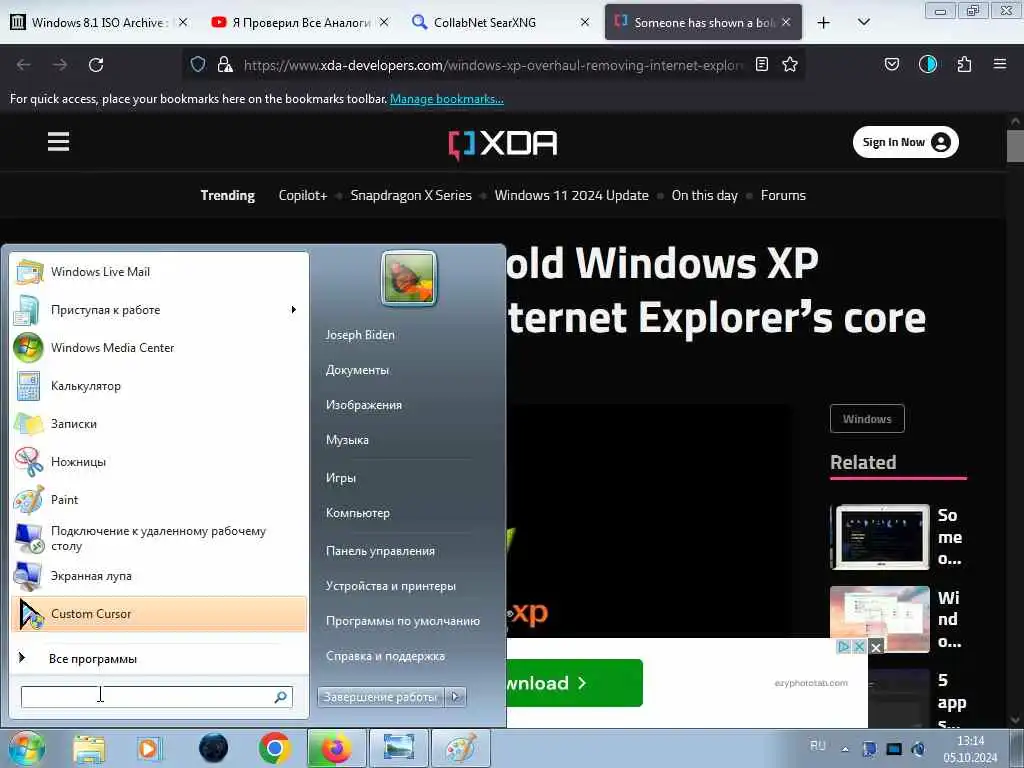
Task: Open Записки sticky notes
Action: coord(159,424)
